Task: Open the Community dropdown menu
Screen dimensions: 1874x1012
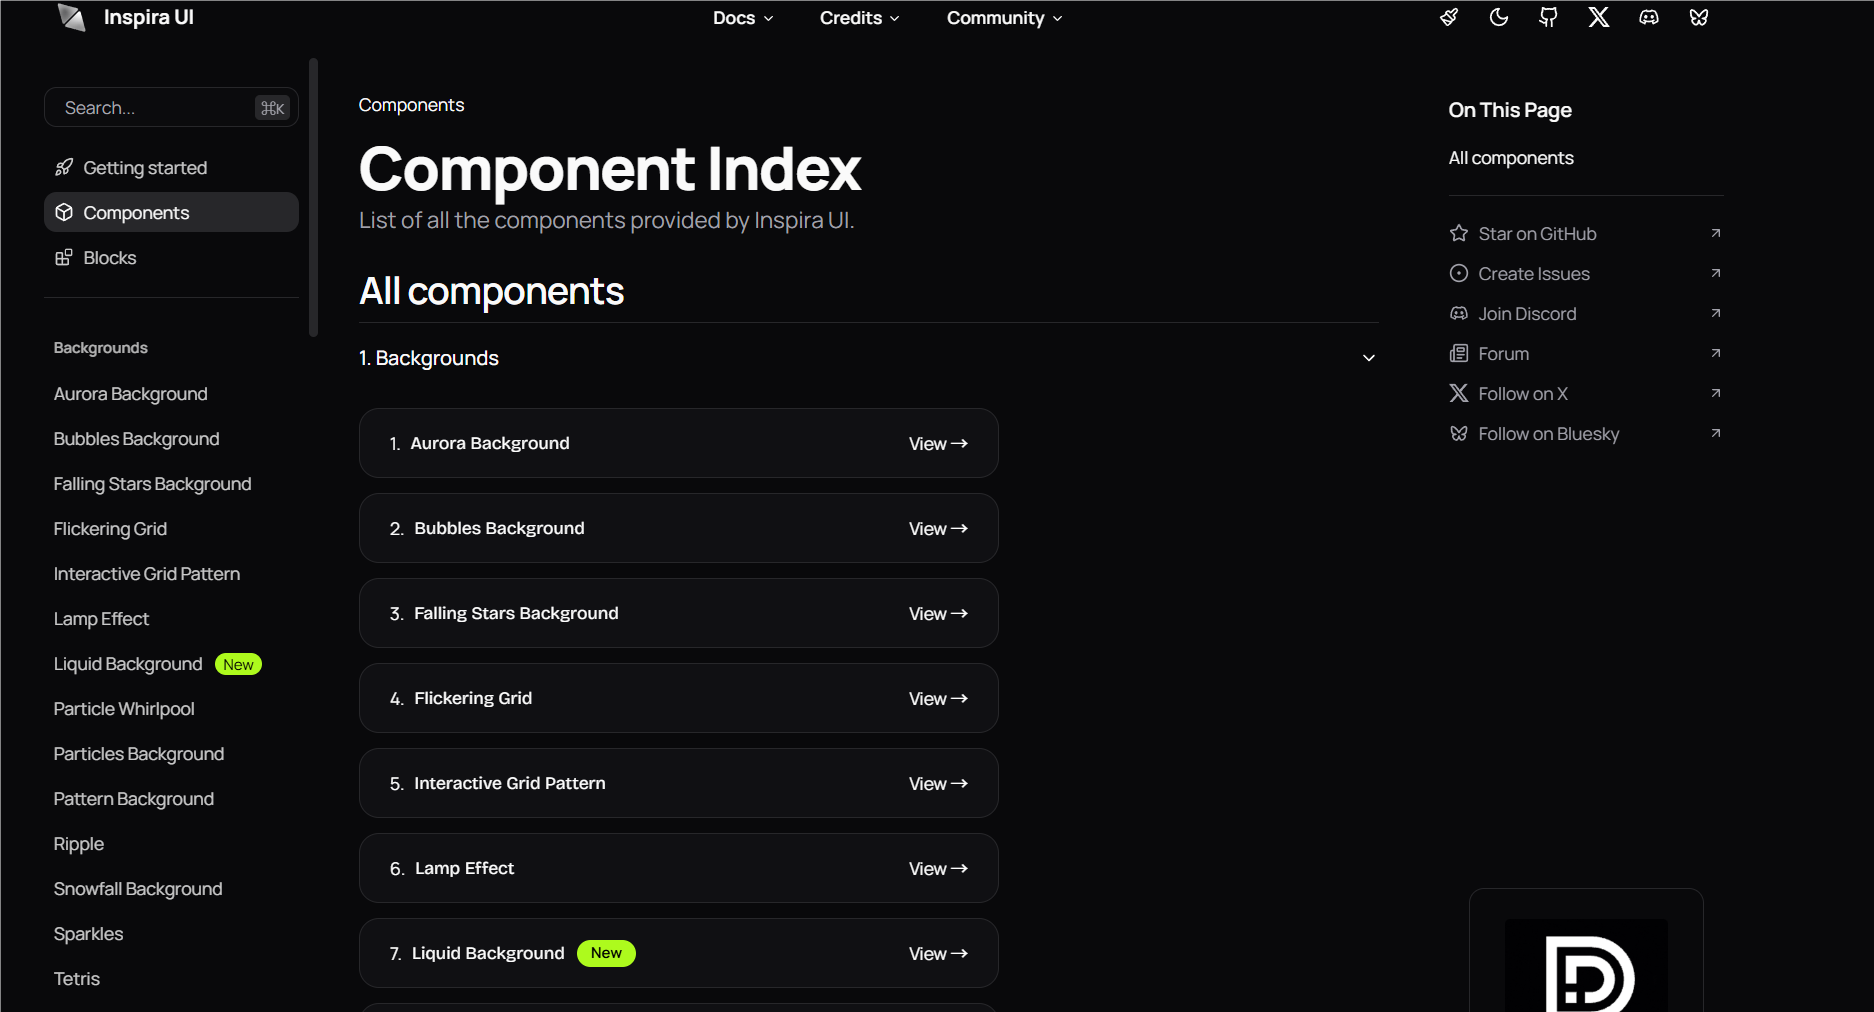Action: pyautogui.click(x=1005, y=18)
